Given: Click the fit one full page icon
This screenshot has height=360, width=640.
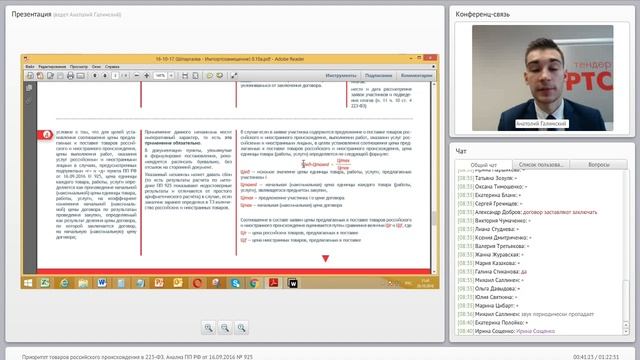Looking at the screenshot, I should point(195,76).
